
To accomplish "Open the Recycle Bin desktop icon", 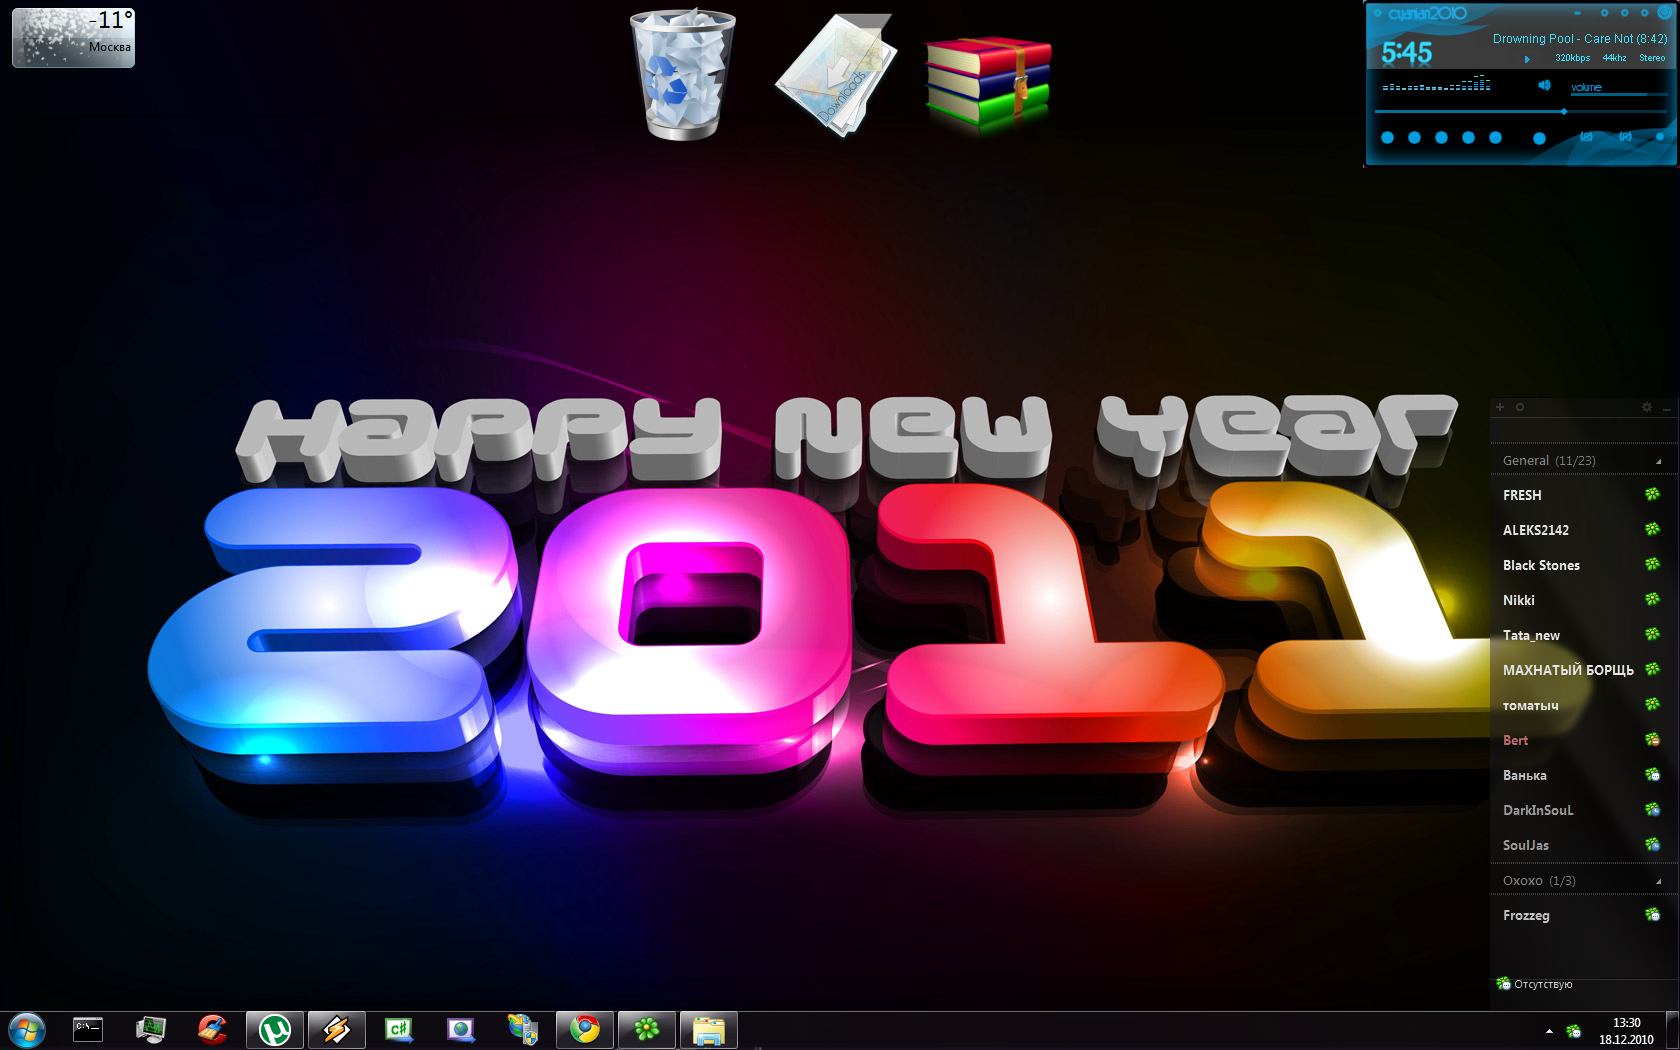I will click(x=682, y=75).
